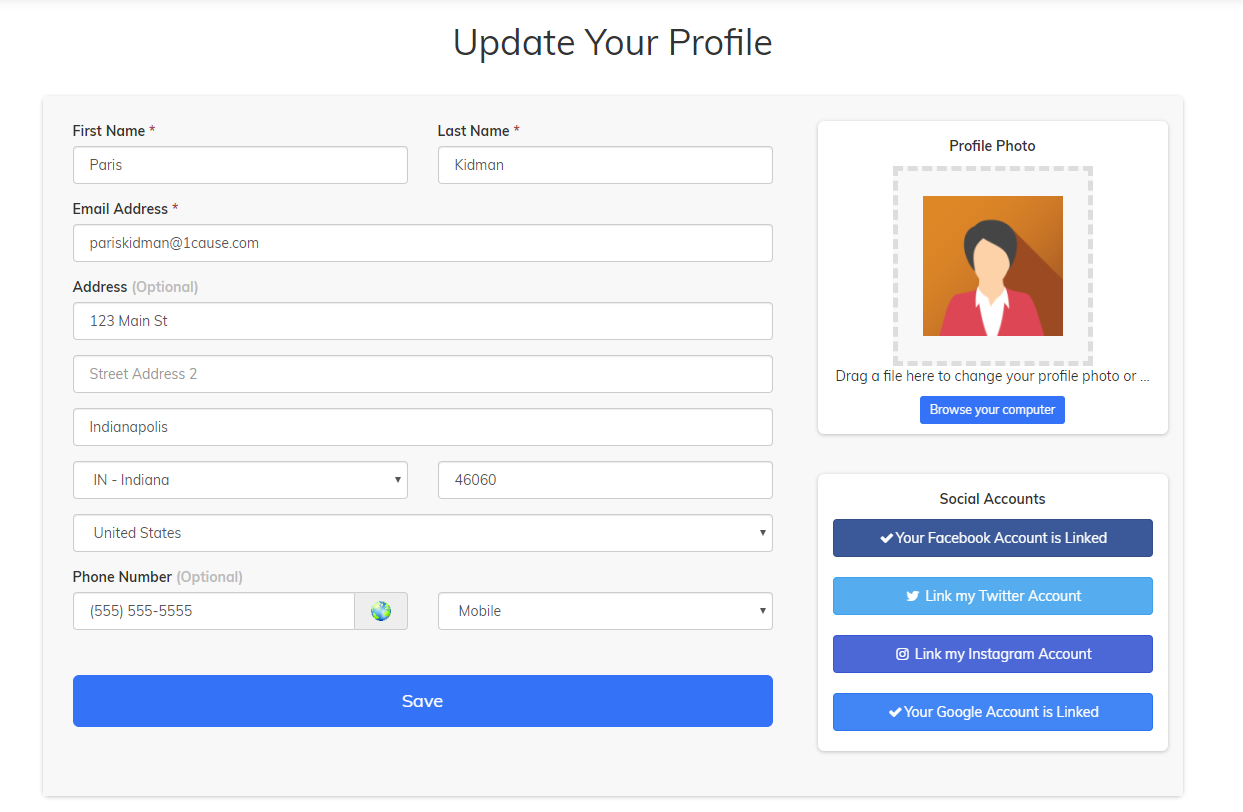The height and width of the screenshot is (812, 1243).
Task: Click Link my Twitter Account button
Action: click(993, 596)
